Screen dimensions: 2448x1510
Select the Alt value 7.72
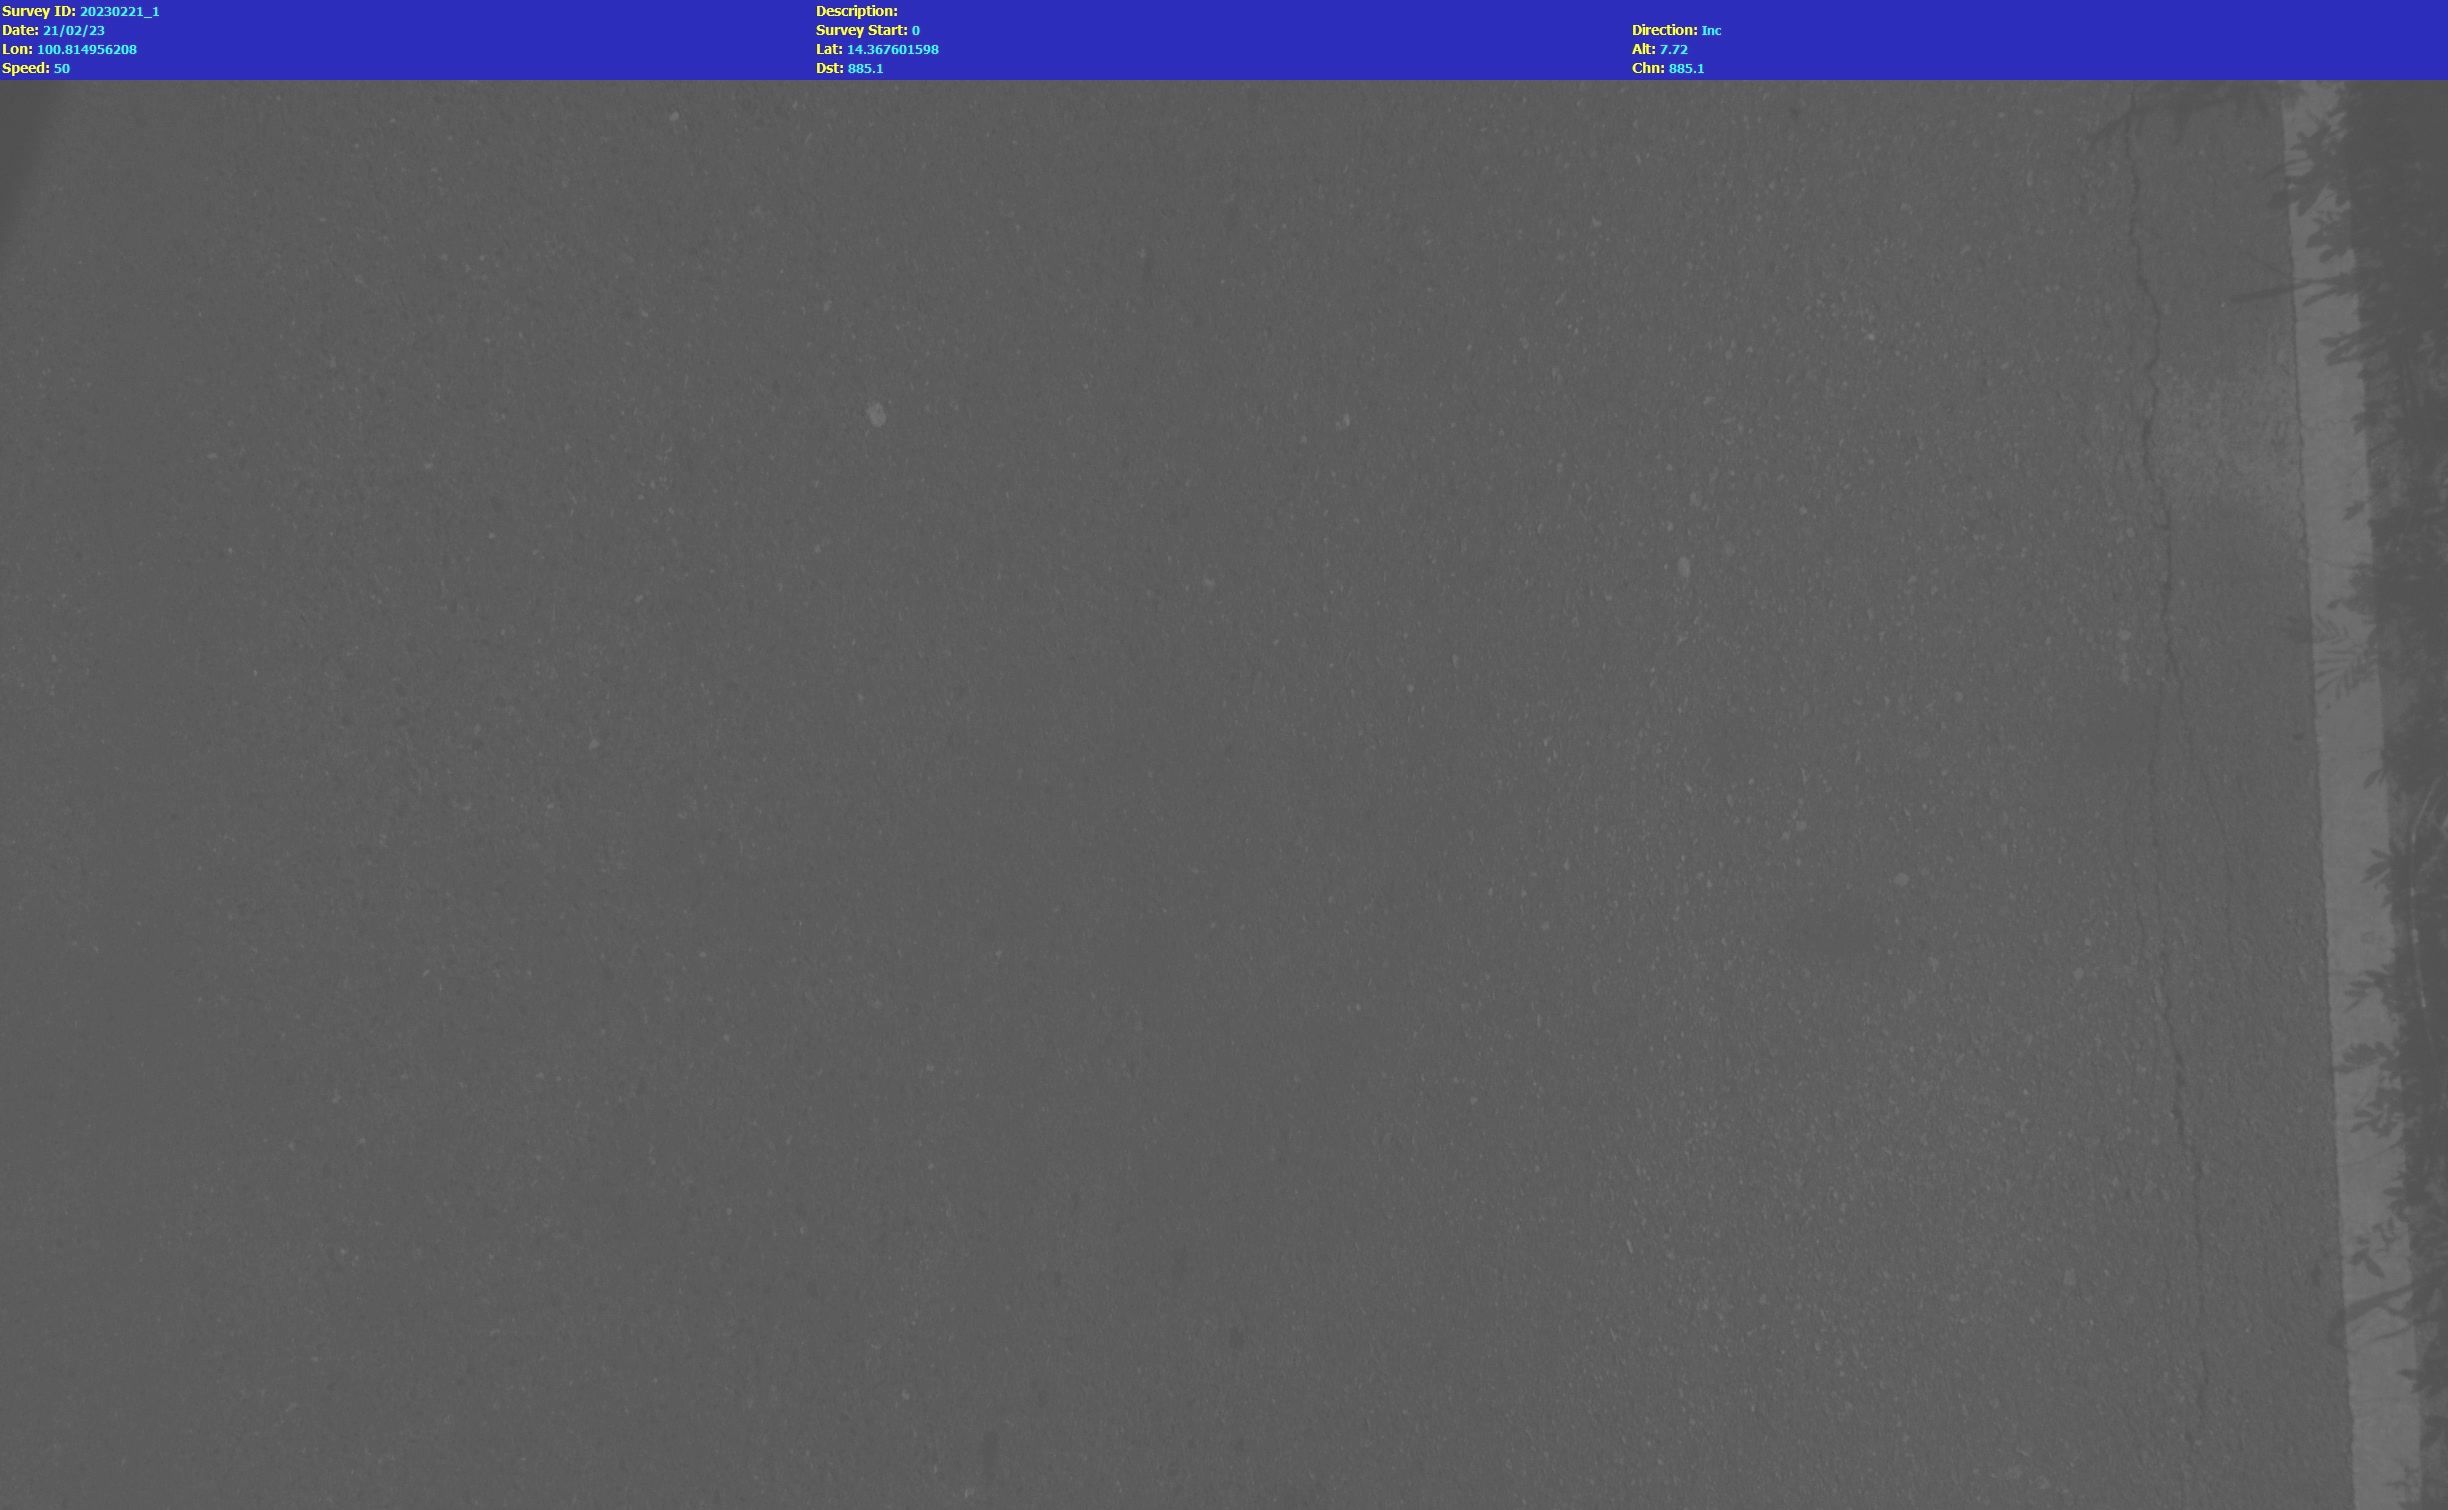coord(1673,49)
